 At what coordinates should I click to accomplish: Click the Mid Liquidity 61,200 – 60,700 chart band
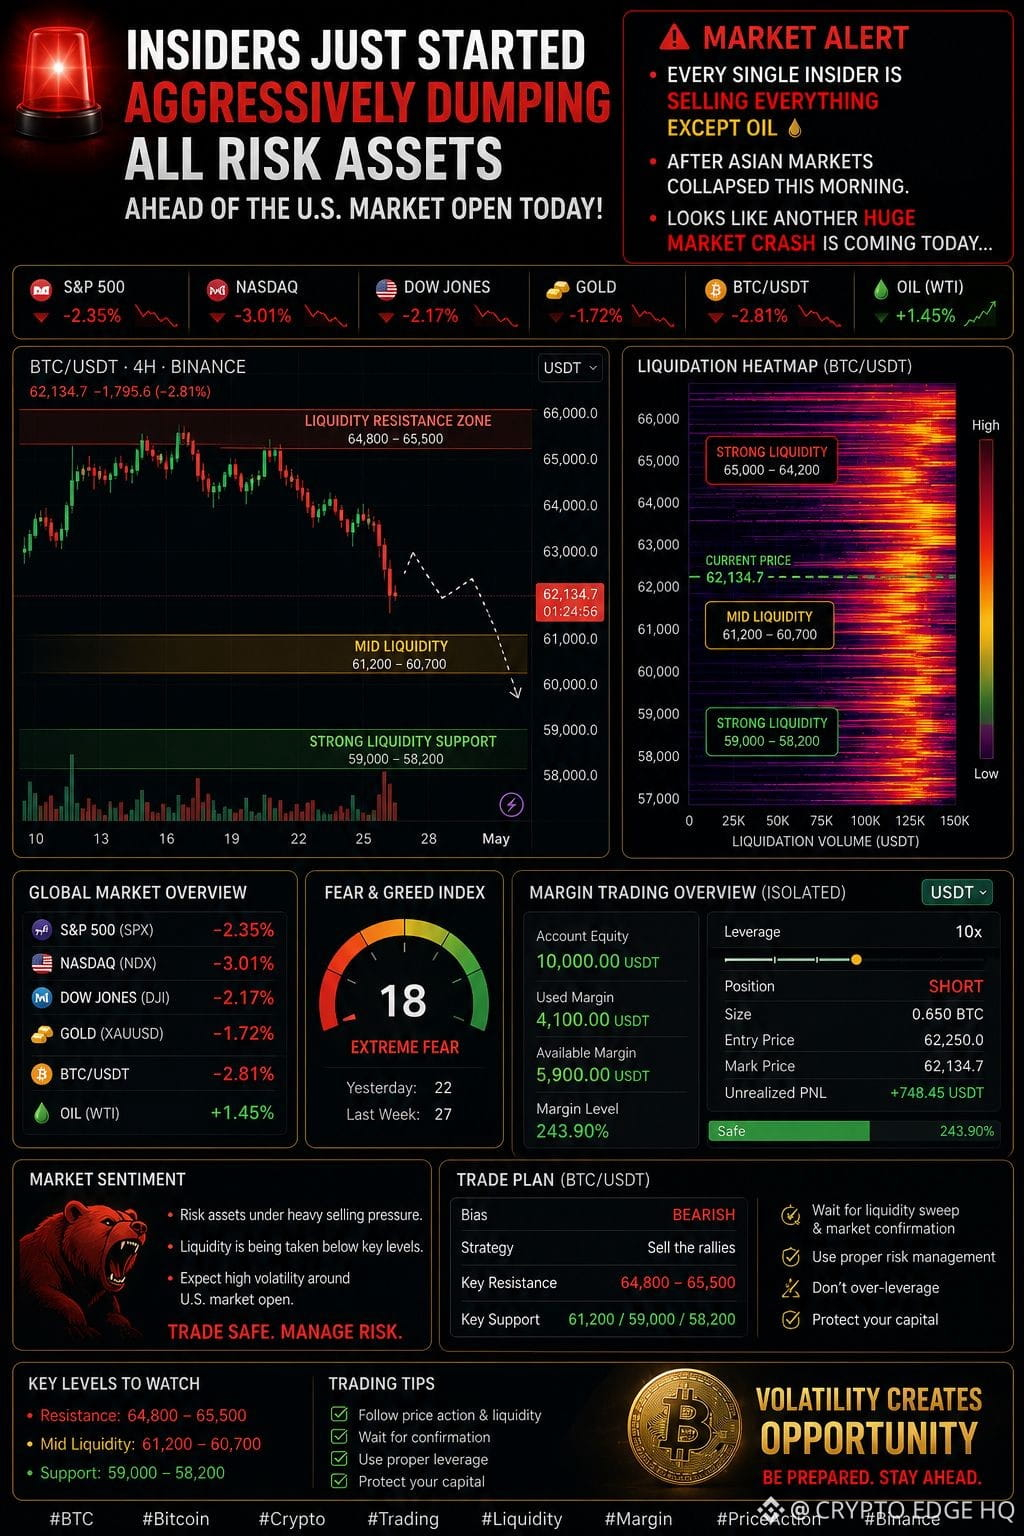pyautogui.click(x=272, y=654)
